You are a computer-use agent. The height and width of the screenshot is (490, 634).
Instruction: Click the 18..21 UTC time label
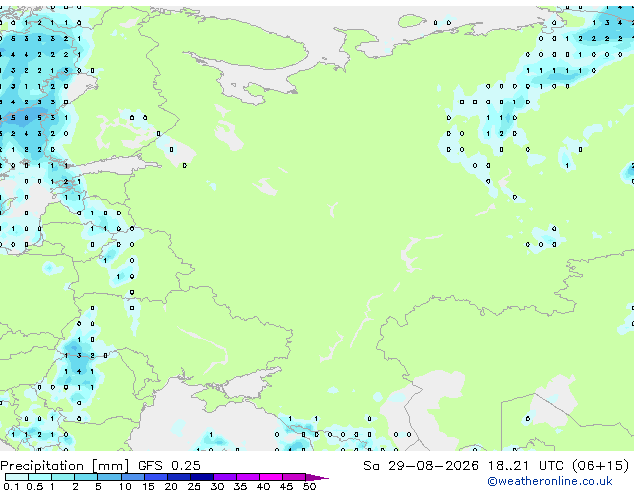(x=526, y=466)
